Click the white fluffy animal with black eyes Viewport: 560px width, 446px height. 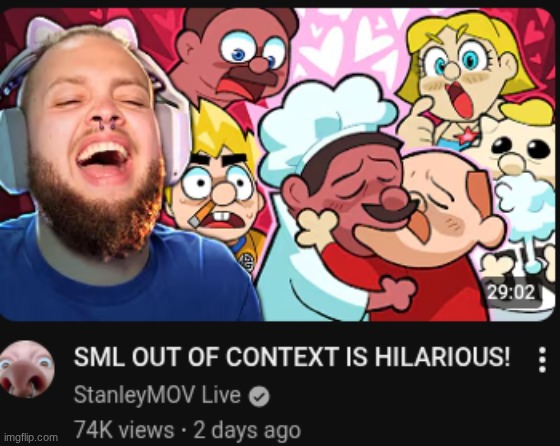click(x=520, y=150)
